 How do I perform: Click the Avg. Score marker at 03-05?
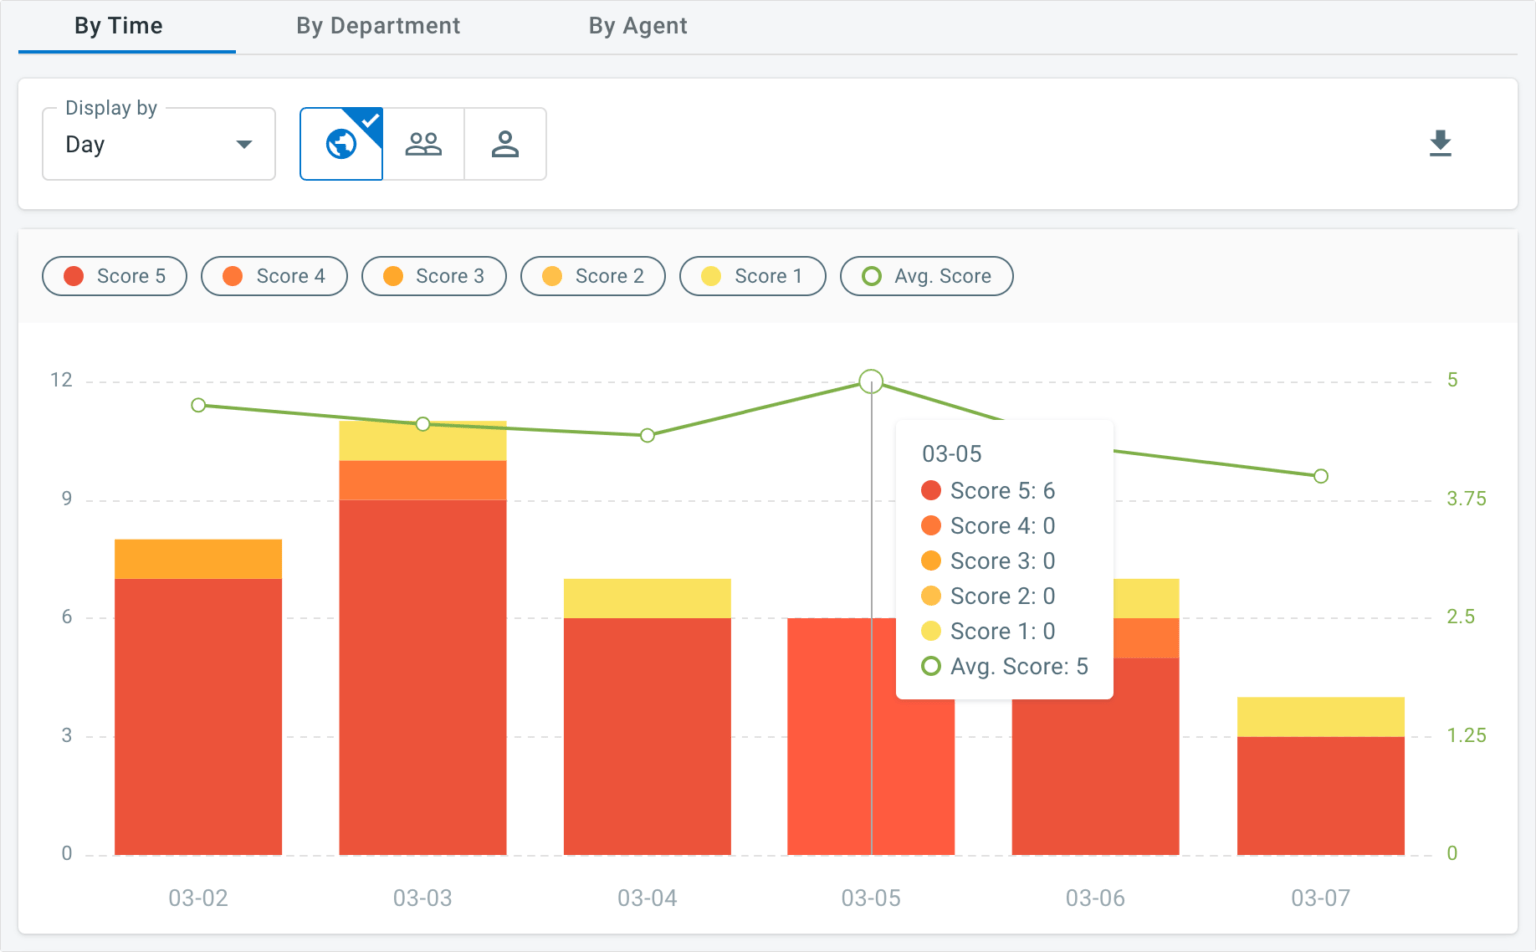pos(871,381)
